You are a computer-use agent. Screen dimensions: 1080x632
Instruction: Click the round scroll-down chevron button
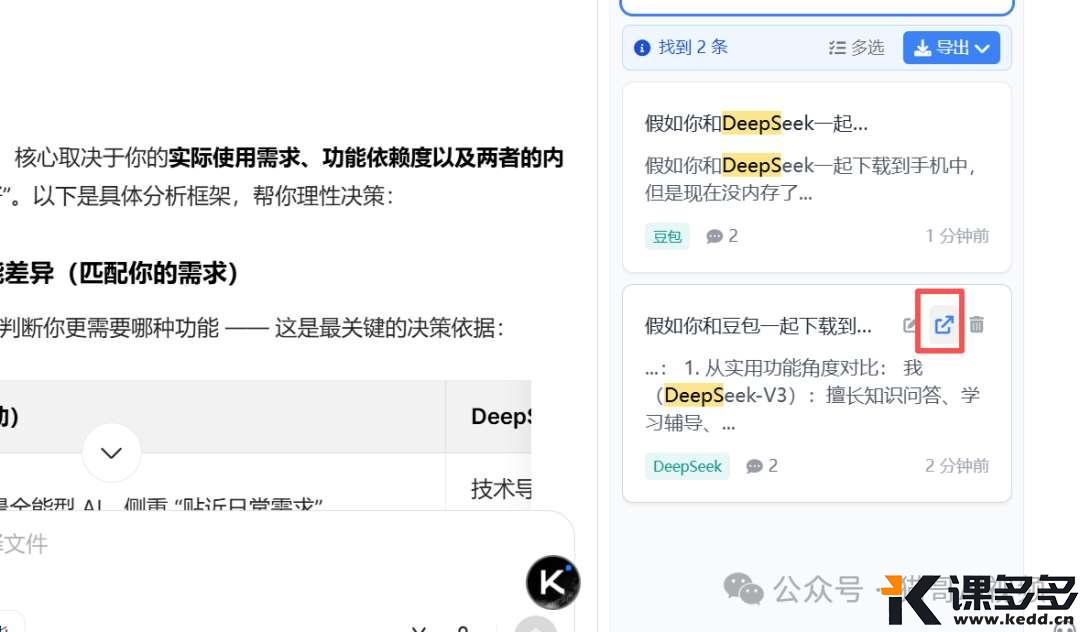(x=111, y=453)
